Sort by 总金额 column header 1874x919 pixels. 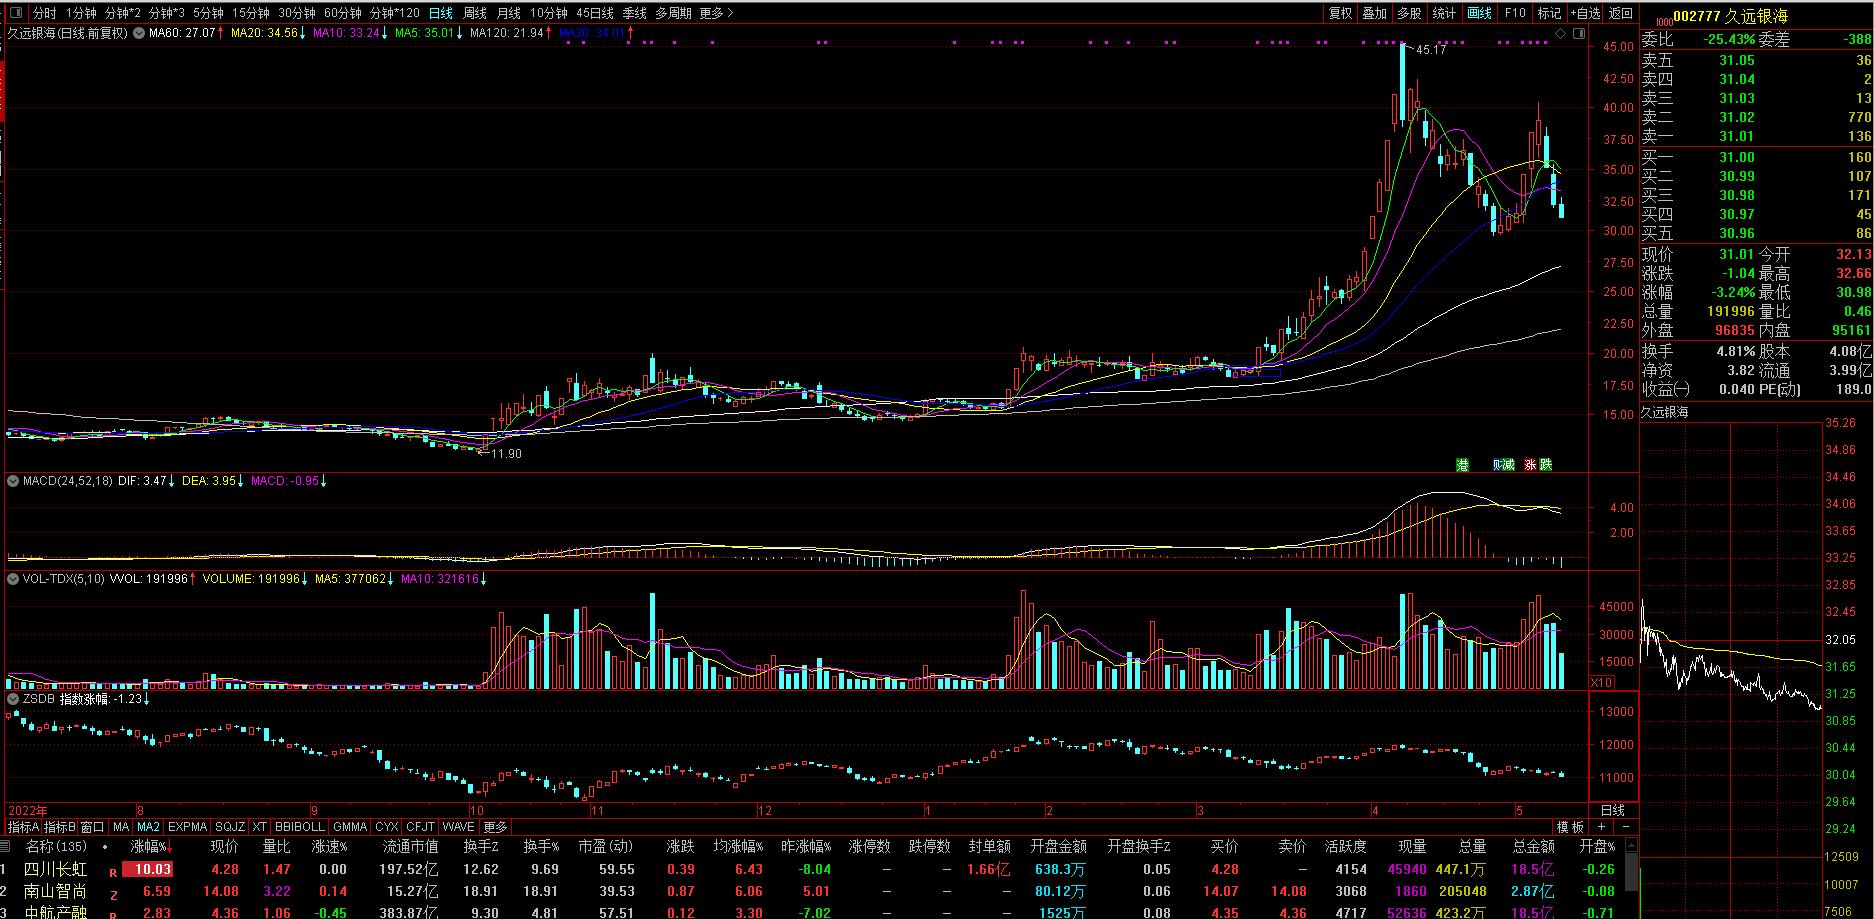(x=1533, y=847)
